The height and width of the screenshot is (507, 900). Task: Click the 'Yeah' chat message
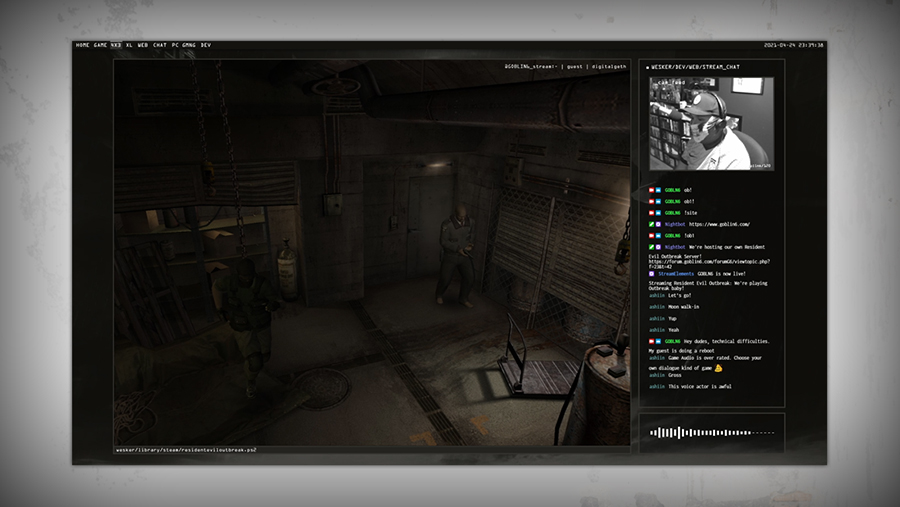point(674,330)
